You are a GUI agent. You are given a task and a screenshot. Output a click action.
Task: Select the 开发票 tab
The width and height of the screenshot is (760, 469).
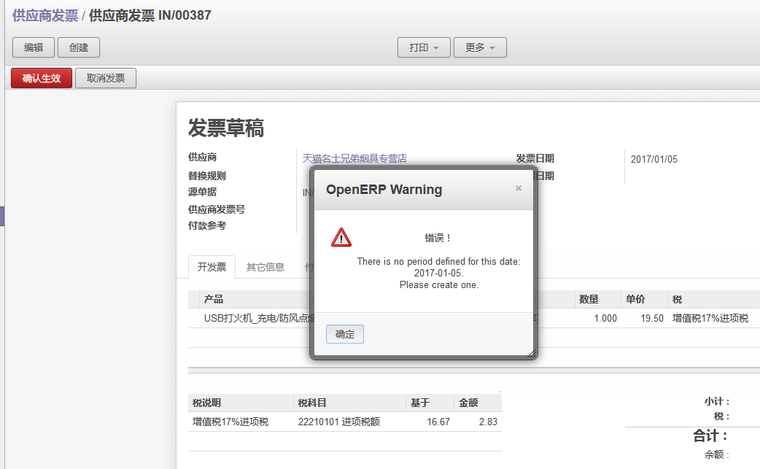212,267
